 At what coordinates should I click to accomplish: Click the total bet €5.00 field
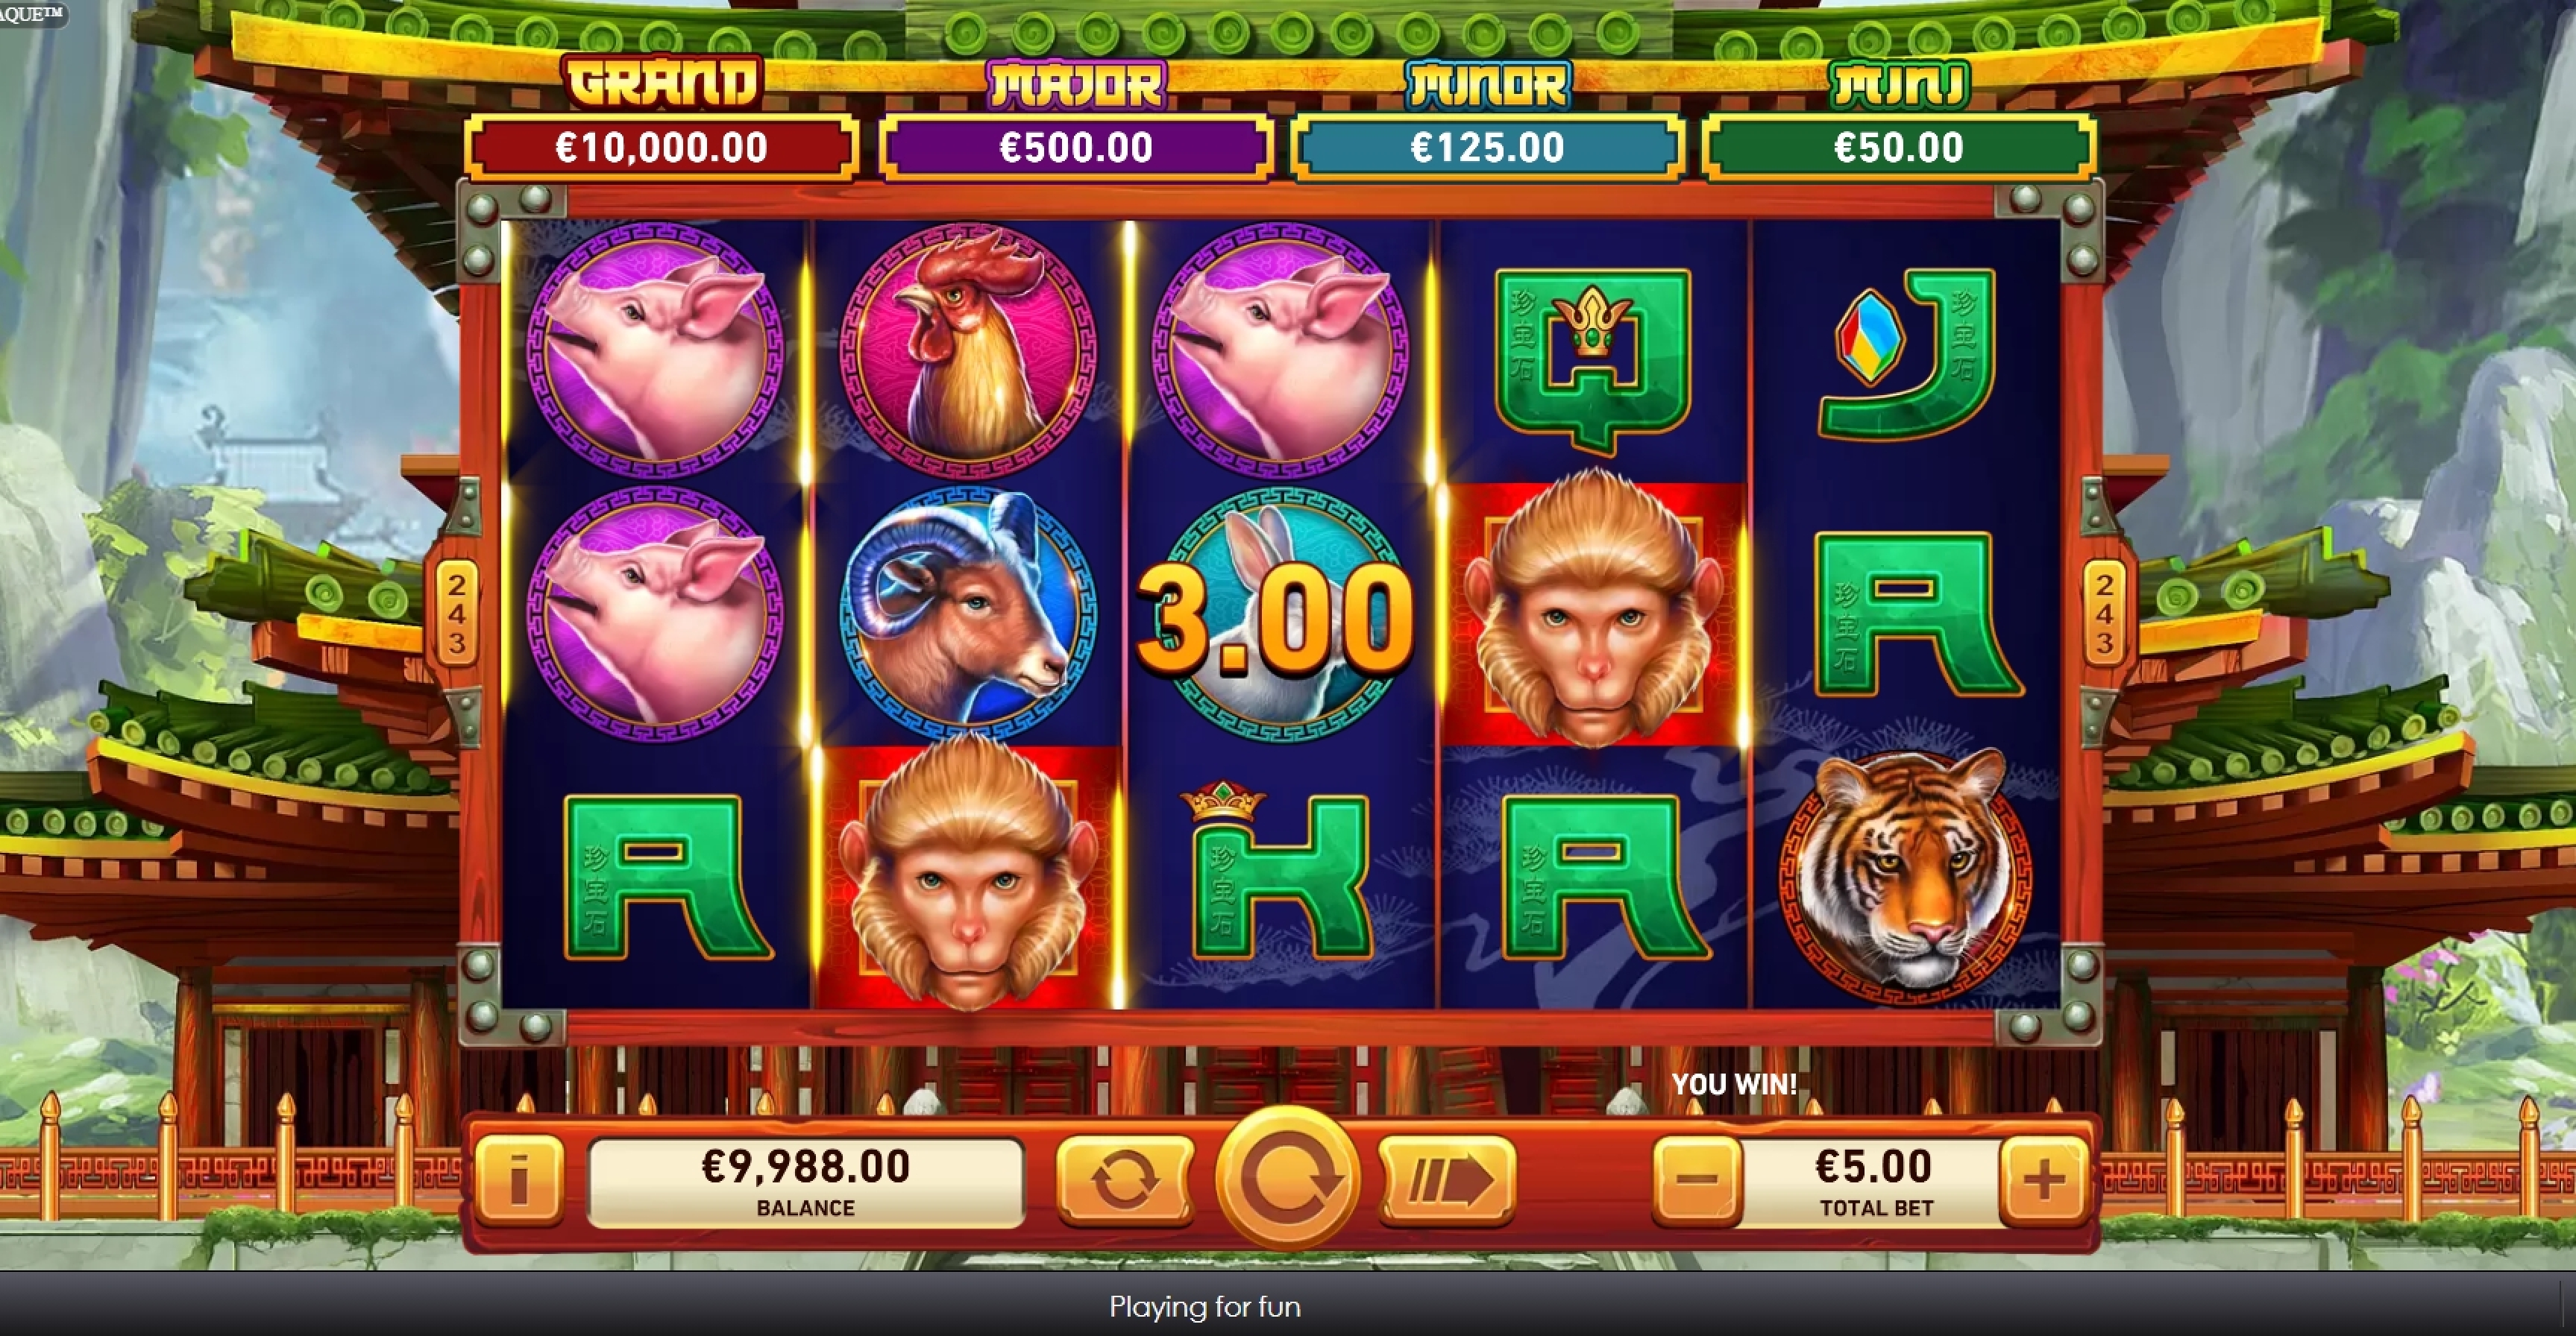pyautogui.click(x=1872, y=1182)
